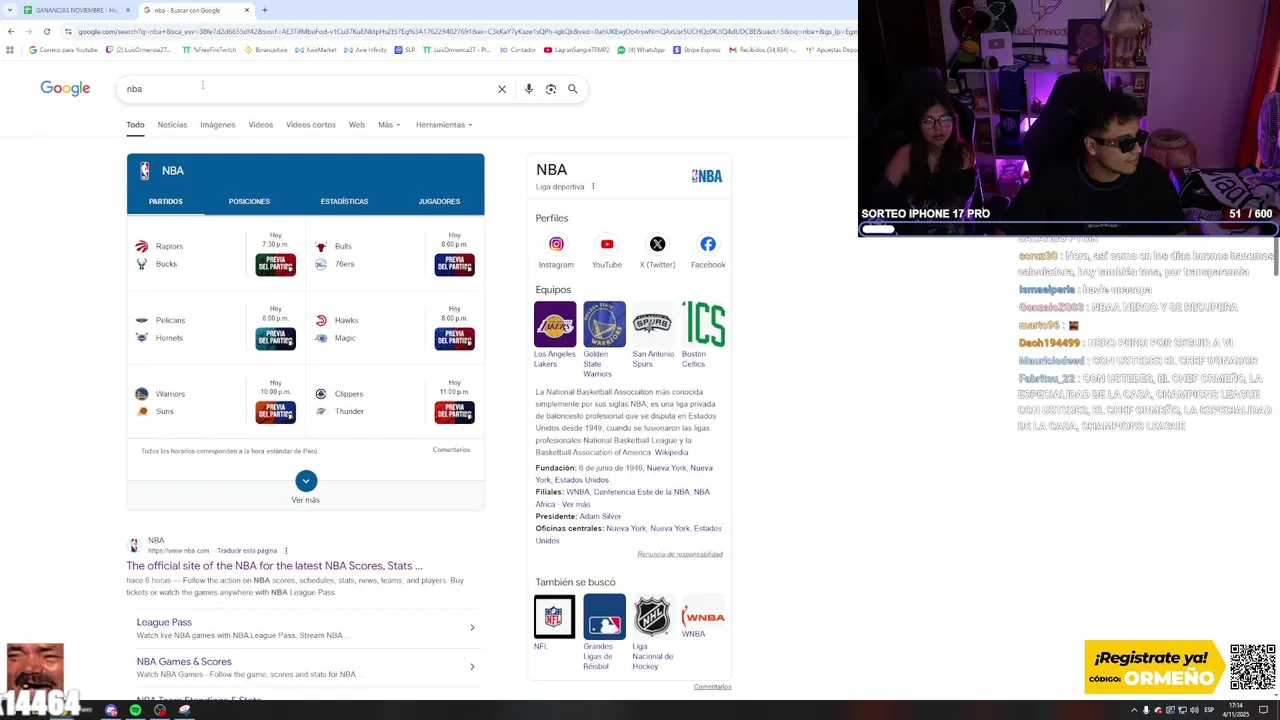The image size is (1280, 720).
Task: Switch to the Noticias search tab
Action: (x=172, y=125)
